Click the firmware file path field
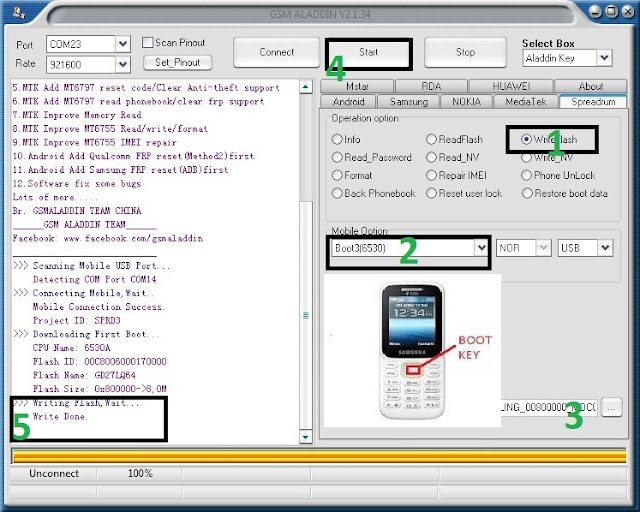Image resolution: width=640 pixels, height=512 pixels. coord(549,407)
